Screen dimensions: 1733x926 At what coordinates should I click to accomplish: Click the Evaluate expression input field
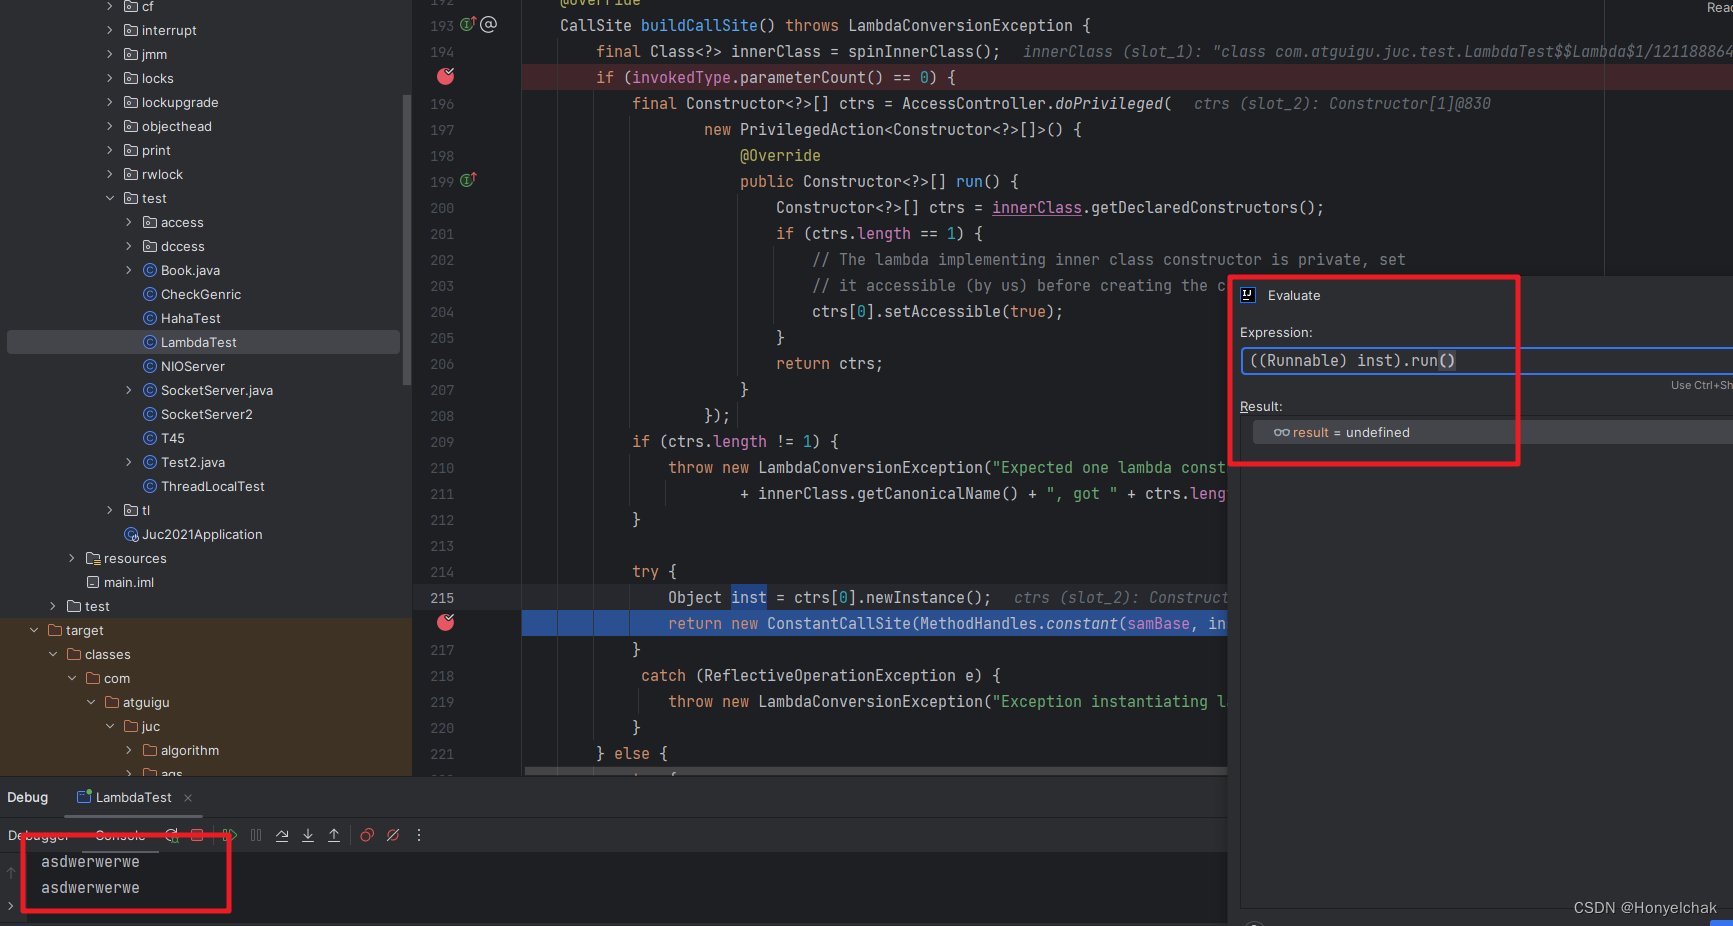pyautogui.click(x=1486, y=361)
